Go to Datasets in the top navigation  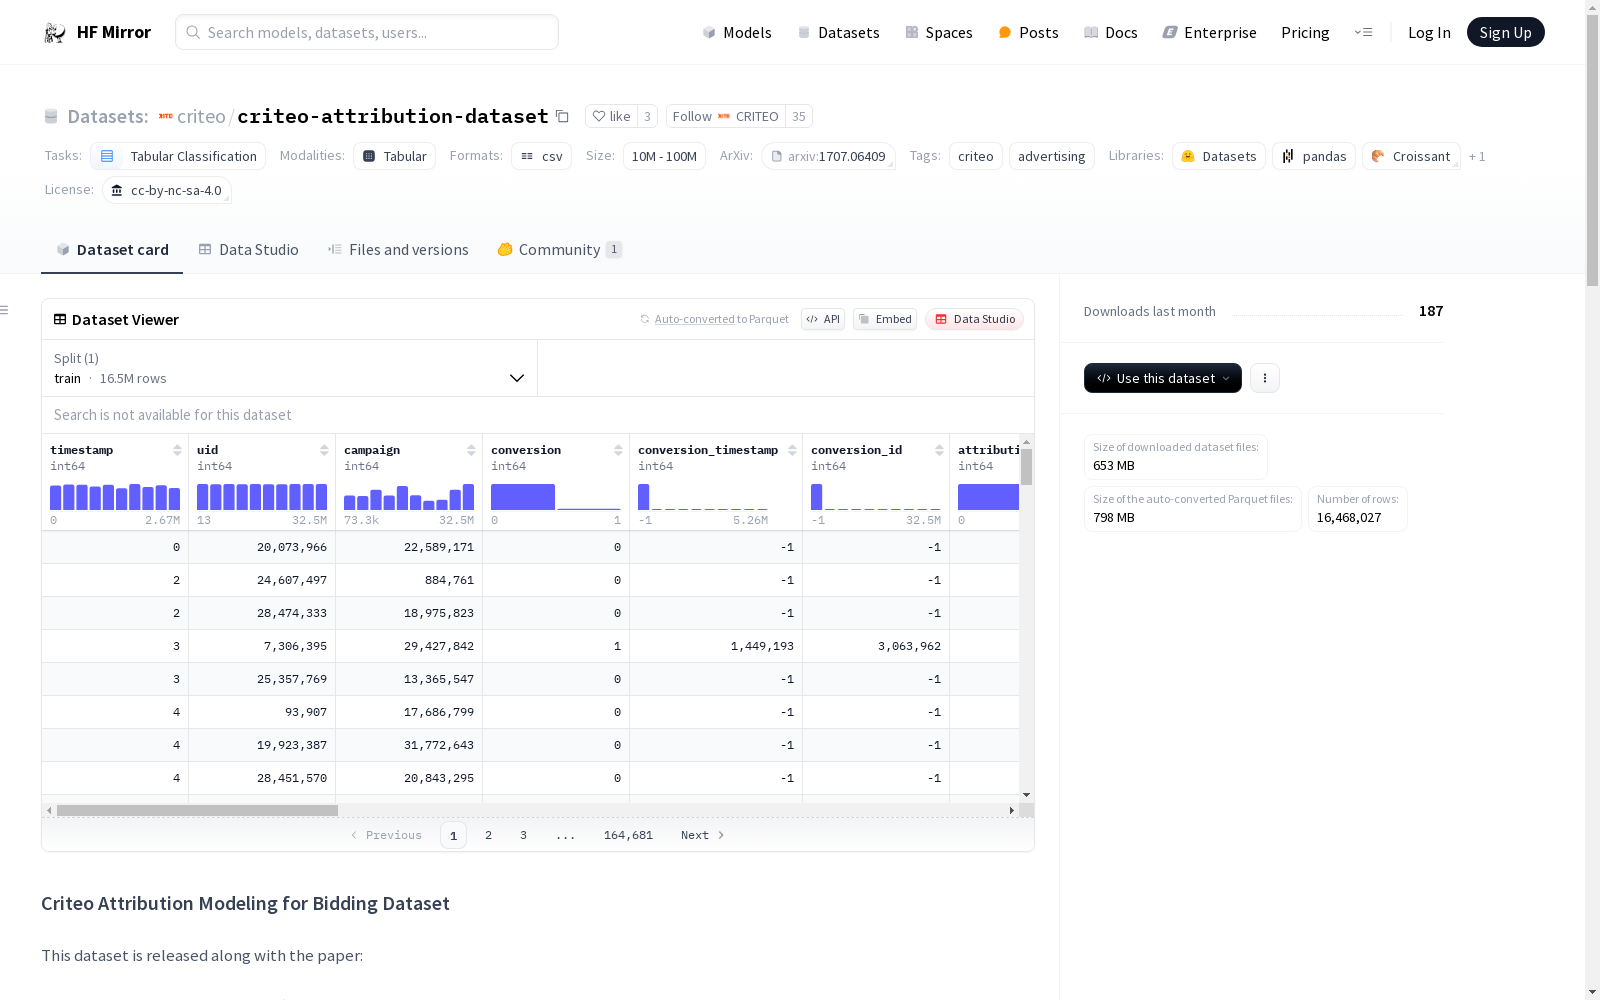pyautogui.click(x=838, y=33)
